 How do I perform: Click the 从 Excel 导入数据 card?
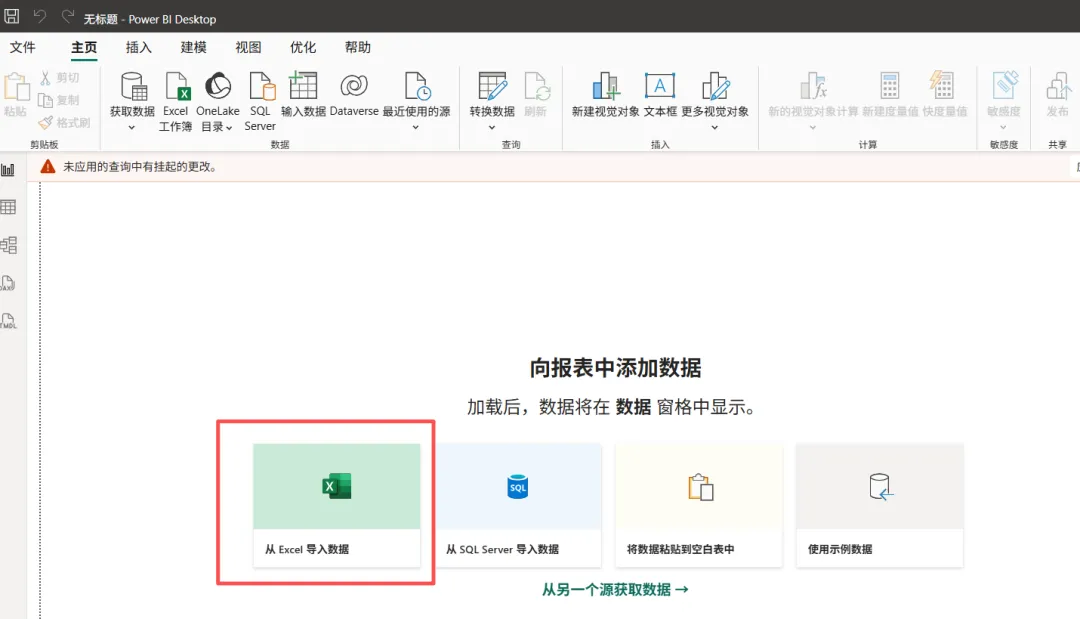[x=337, y=505]
